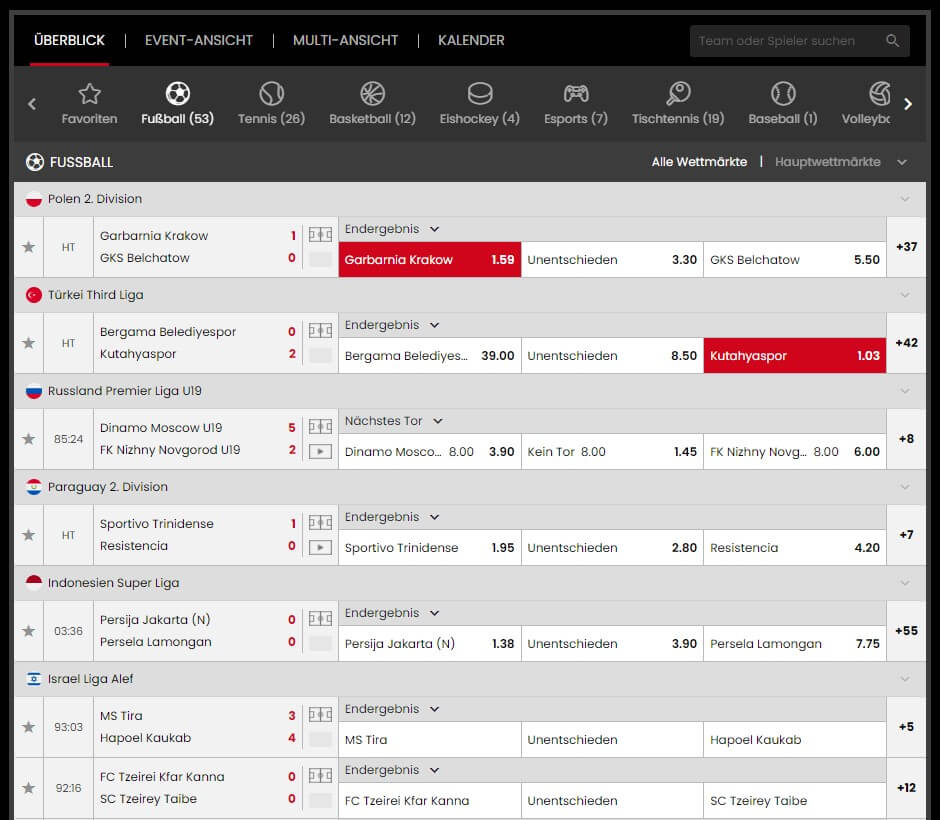Viewport: 940px width, 820px height.
Task: Open the Esports gamepad category
Action: 576,103
